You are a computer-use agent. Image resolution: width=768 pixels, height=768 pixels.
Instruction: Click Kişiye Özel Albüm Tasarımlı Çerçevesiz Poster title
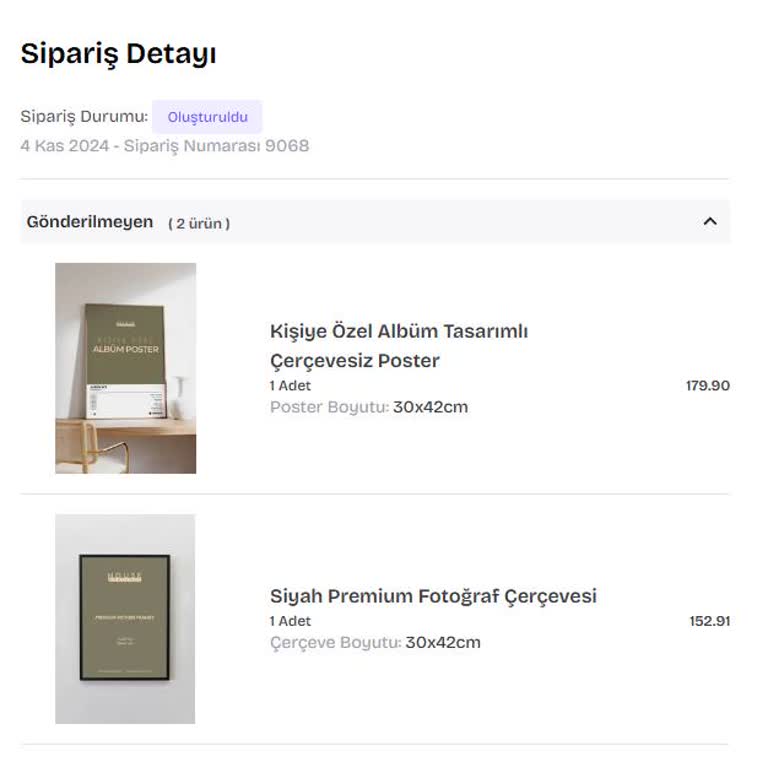(x=398, y=331)
